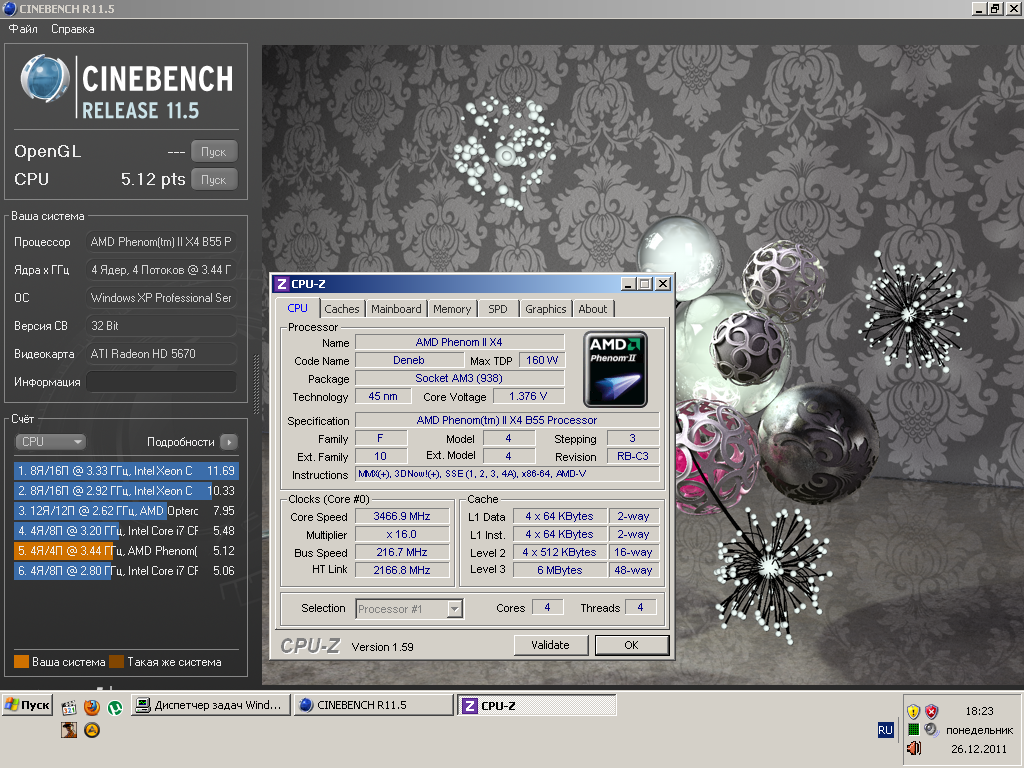Select ranking row 6 Intel Core i7 5.06
1024x768 pixels.
126,571
